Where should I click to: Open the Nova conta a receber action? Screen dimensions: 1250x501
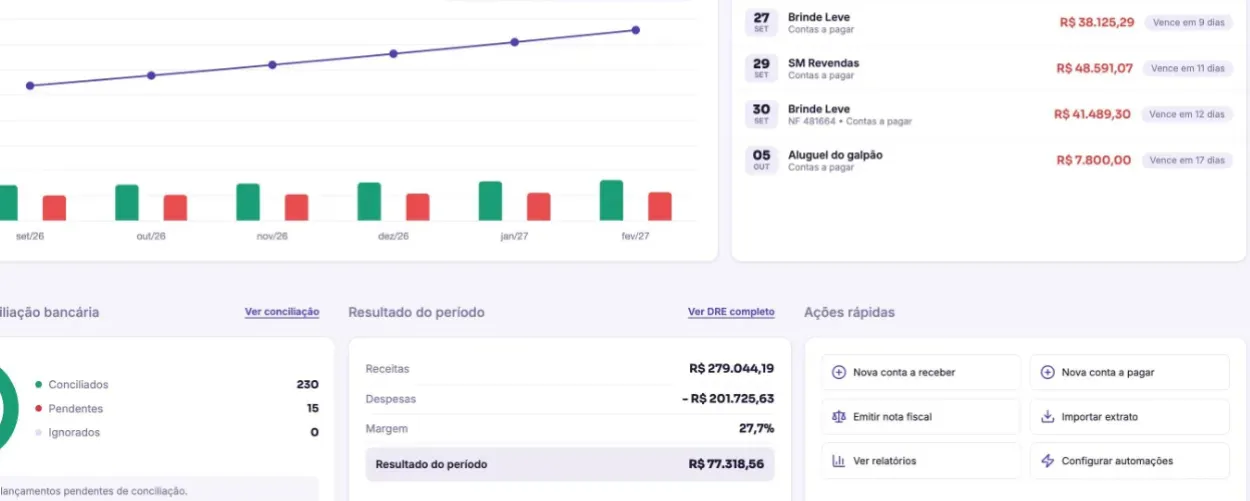pyautogui.click(x=921, y=372)
